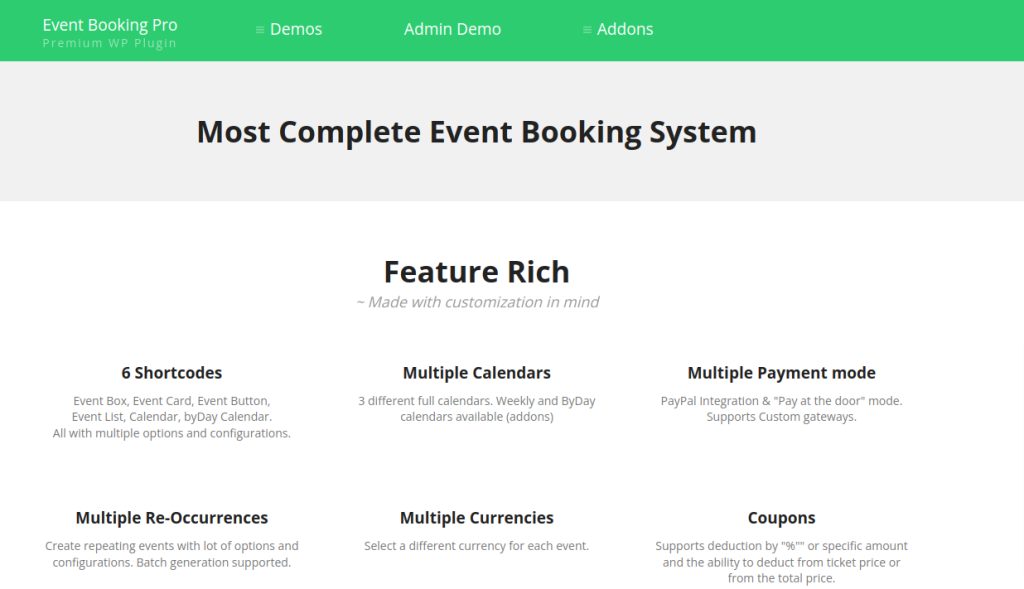This screenshot has height=589, width=1024.
Task: Go to the Admin Demo page
Action: coord(452,29)
